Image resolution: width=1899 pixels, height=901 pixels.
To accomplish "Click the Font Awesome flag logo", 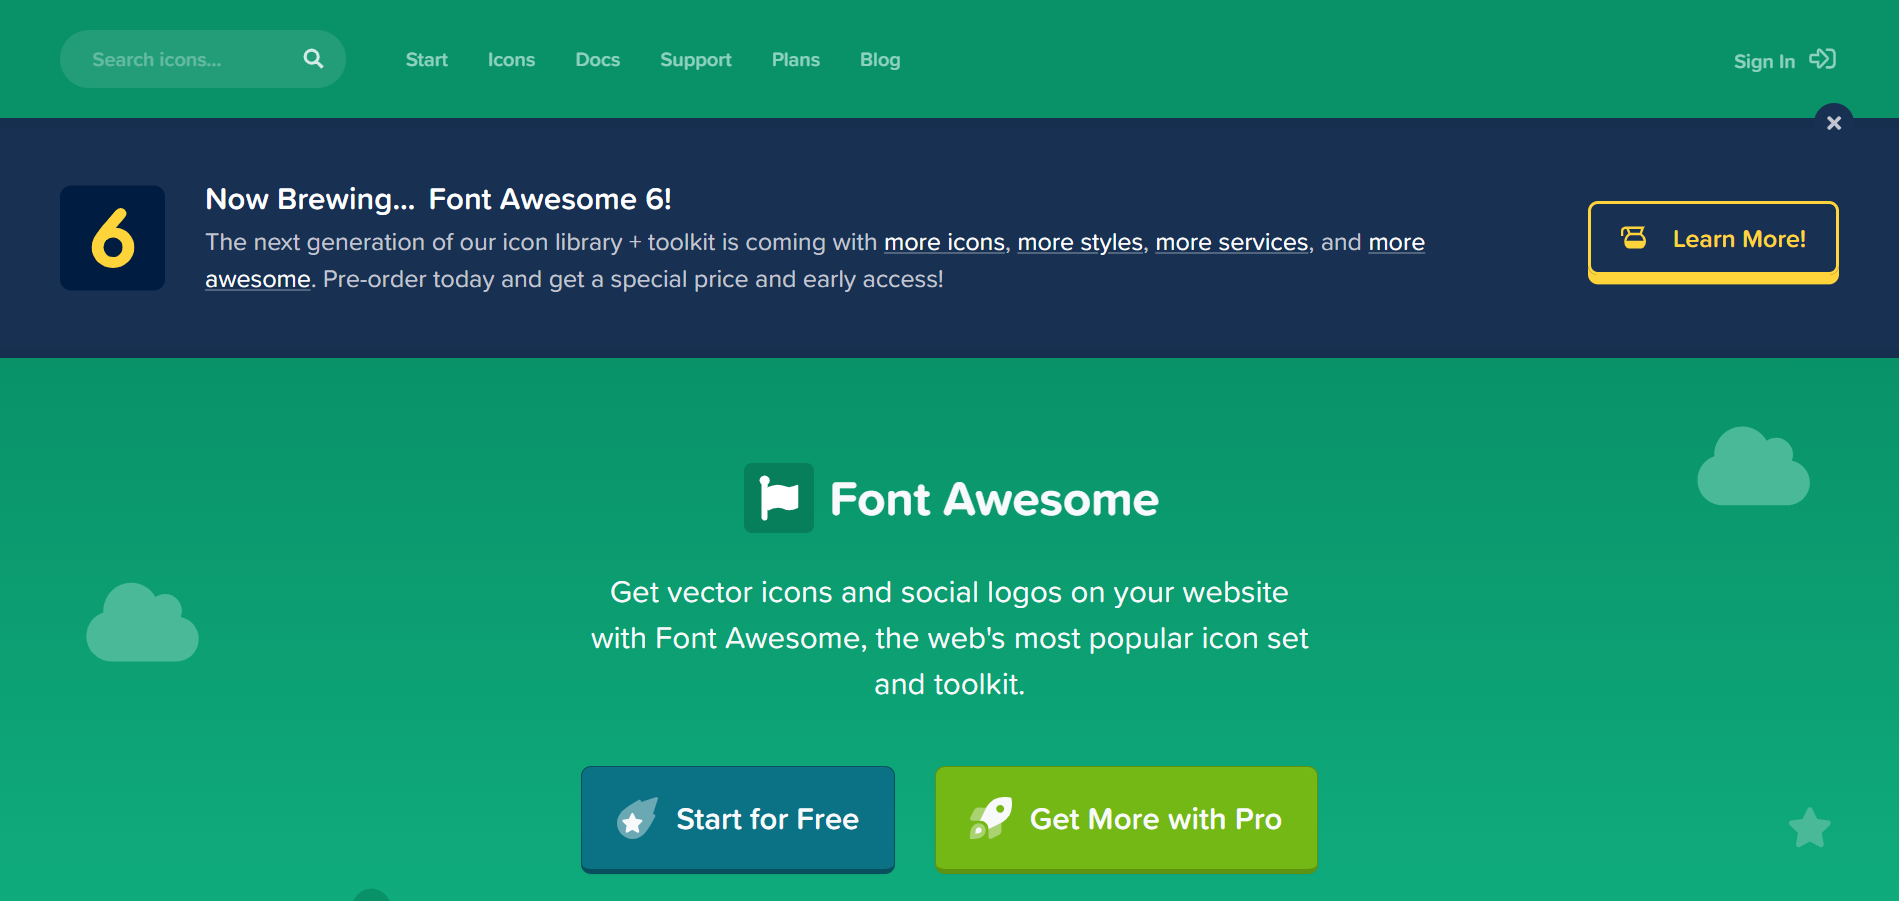I will [779, 498].
